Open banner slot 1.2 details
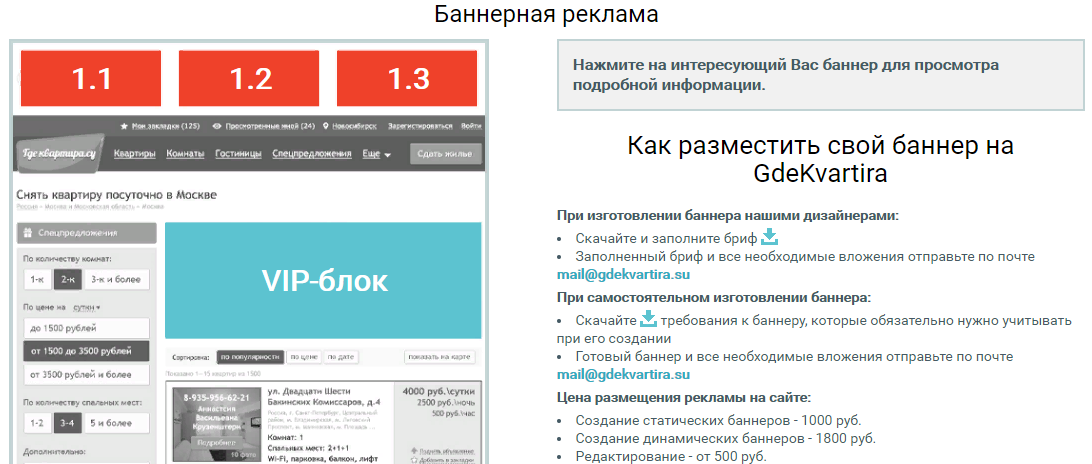This screenshot has width=1092, height=464. [x=249, y=78]
